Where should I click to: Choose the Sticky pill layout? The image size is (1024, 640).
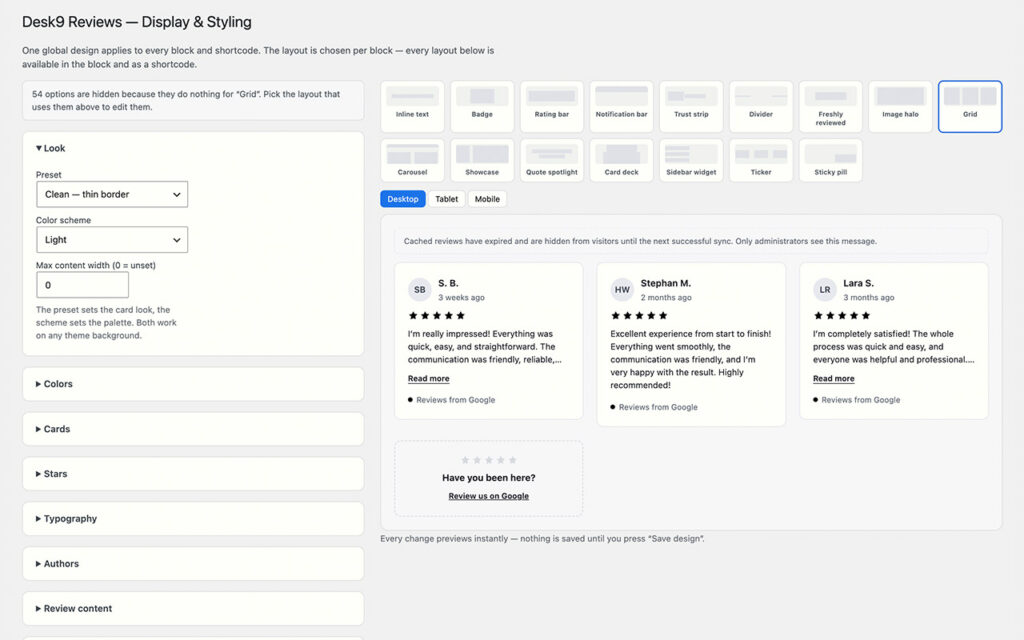[831, 160]
